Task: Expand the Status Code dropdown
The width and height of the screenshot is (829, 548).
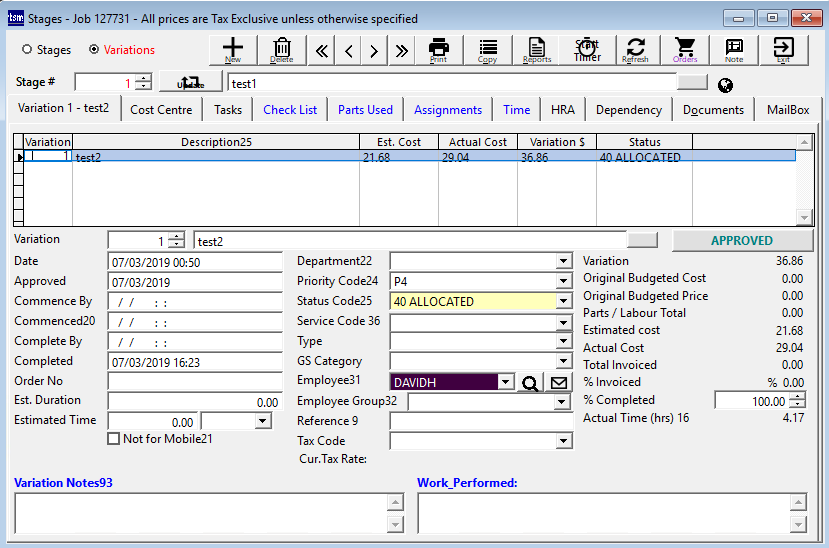Action: [564, 302]
